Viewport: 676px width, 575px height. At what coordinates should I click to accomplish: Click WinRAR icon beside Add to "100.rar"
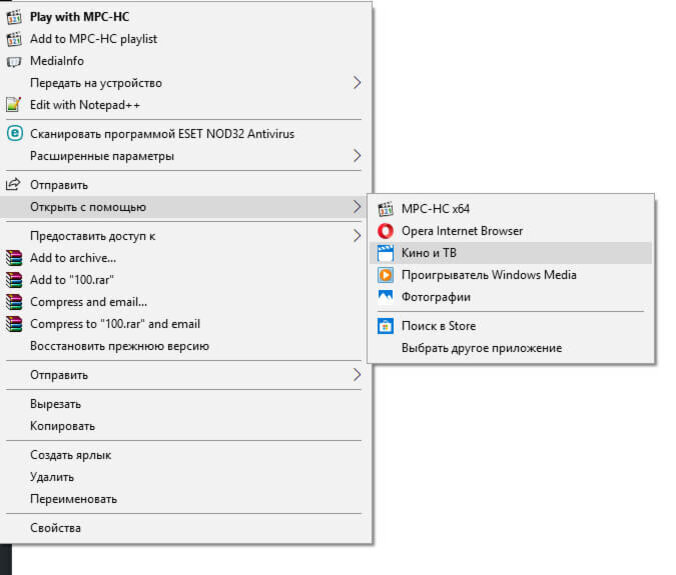(x=14, y=280)
